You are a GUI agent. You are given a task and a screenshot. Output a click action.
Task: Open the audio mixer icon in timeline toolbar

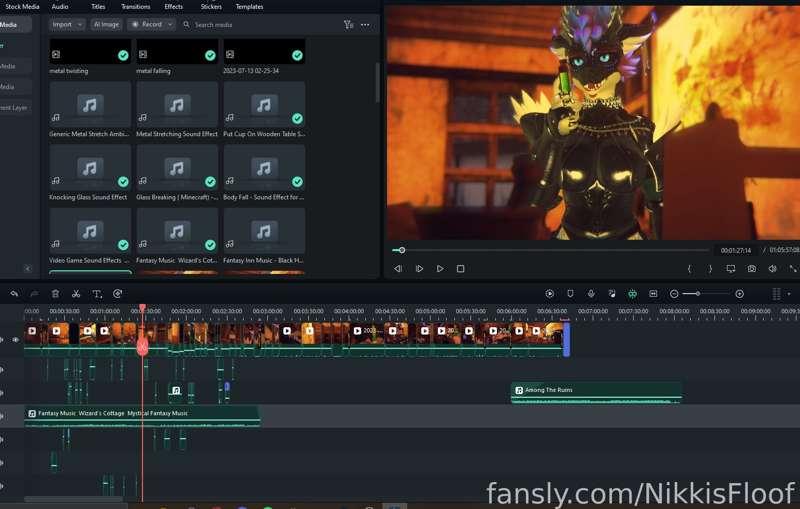click(x=612, y=294)
